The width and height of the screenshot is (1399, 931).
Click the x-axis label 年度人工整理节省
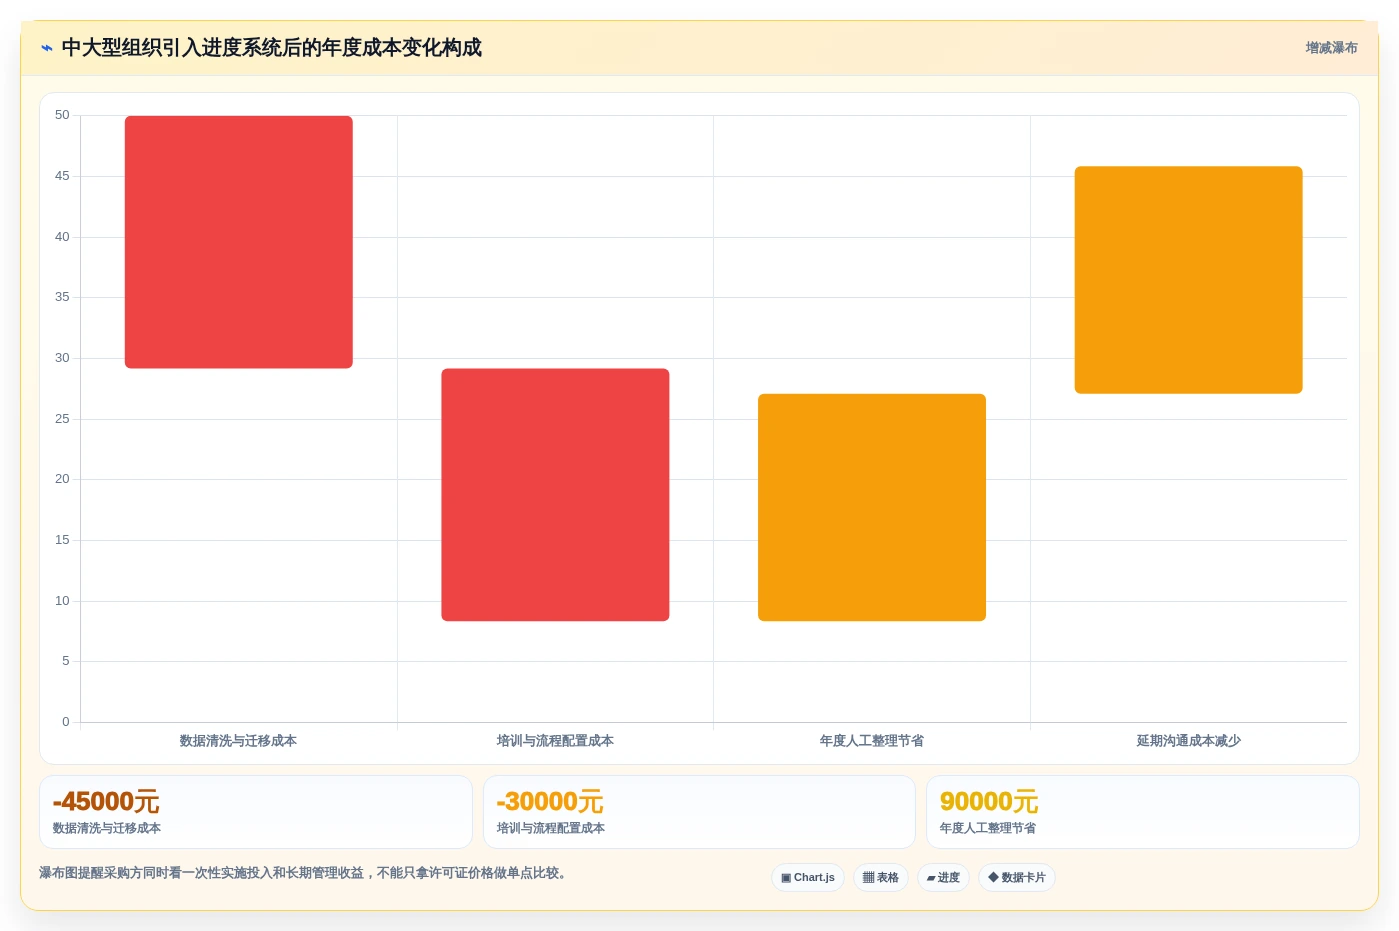coord(872,741)
